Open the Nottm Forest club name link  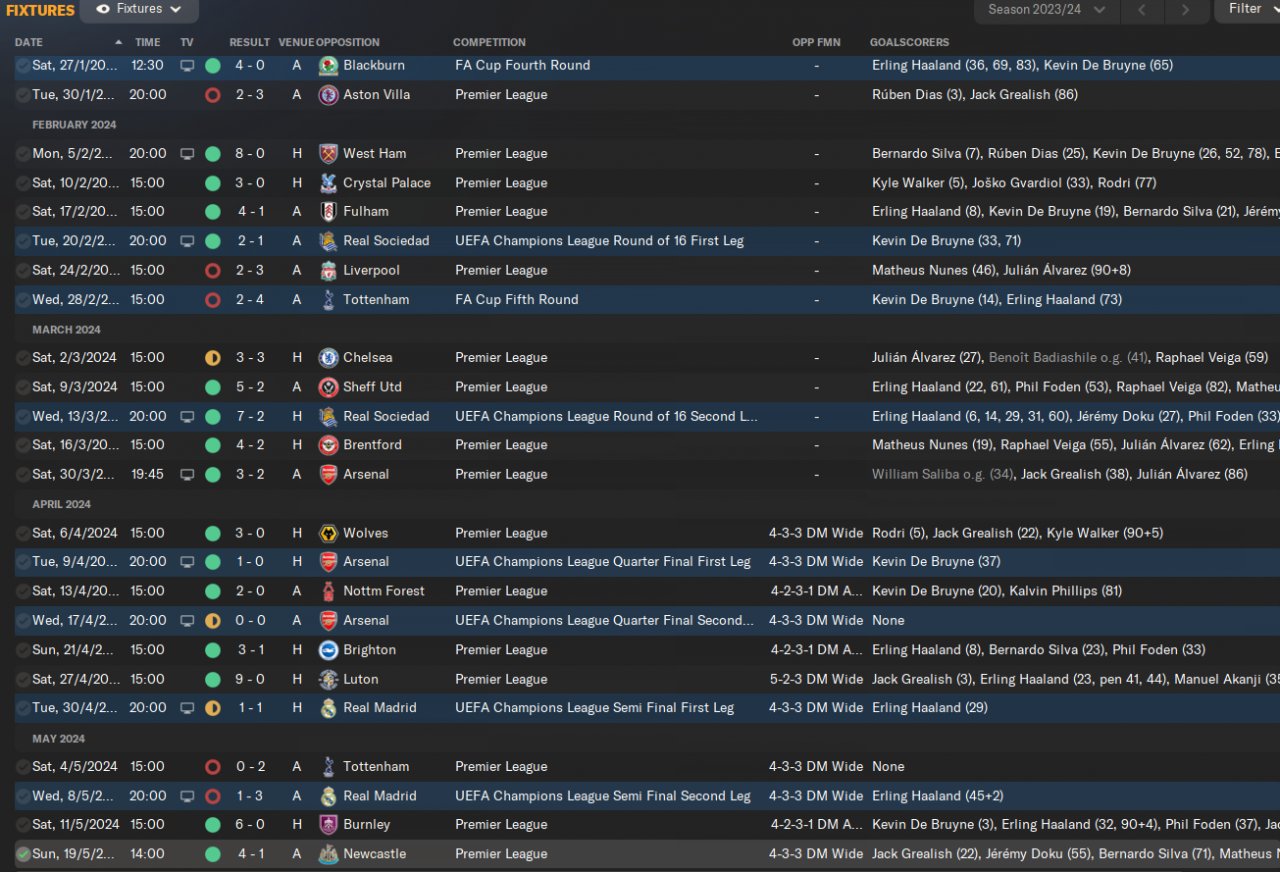click(384, 591)
